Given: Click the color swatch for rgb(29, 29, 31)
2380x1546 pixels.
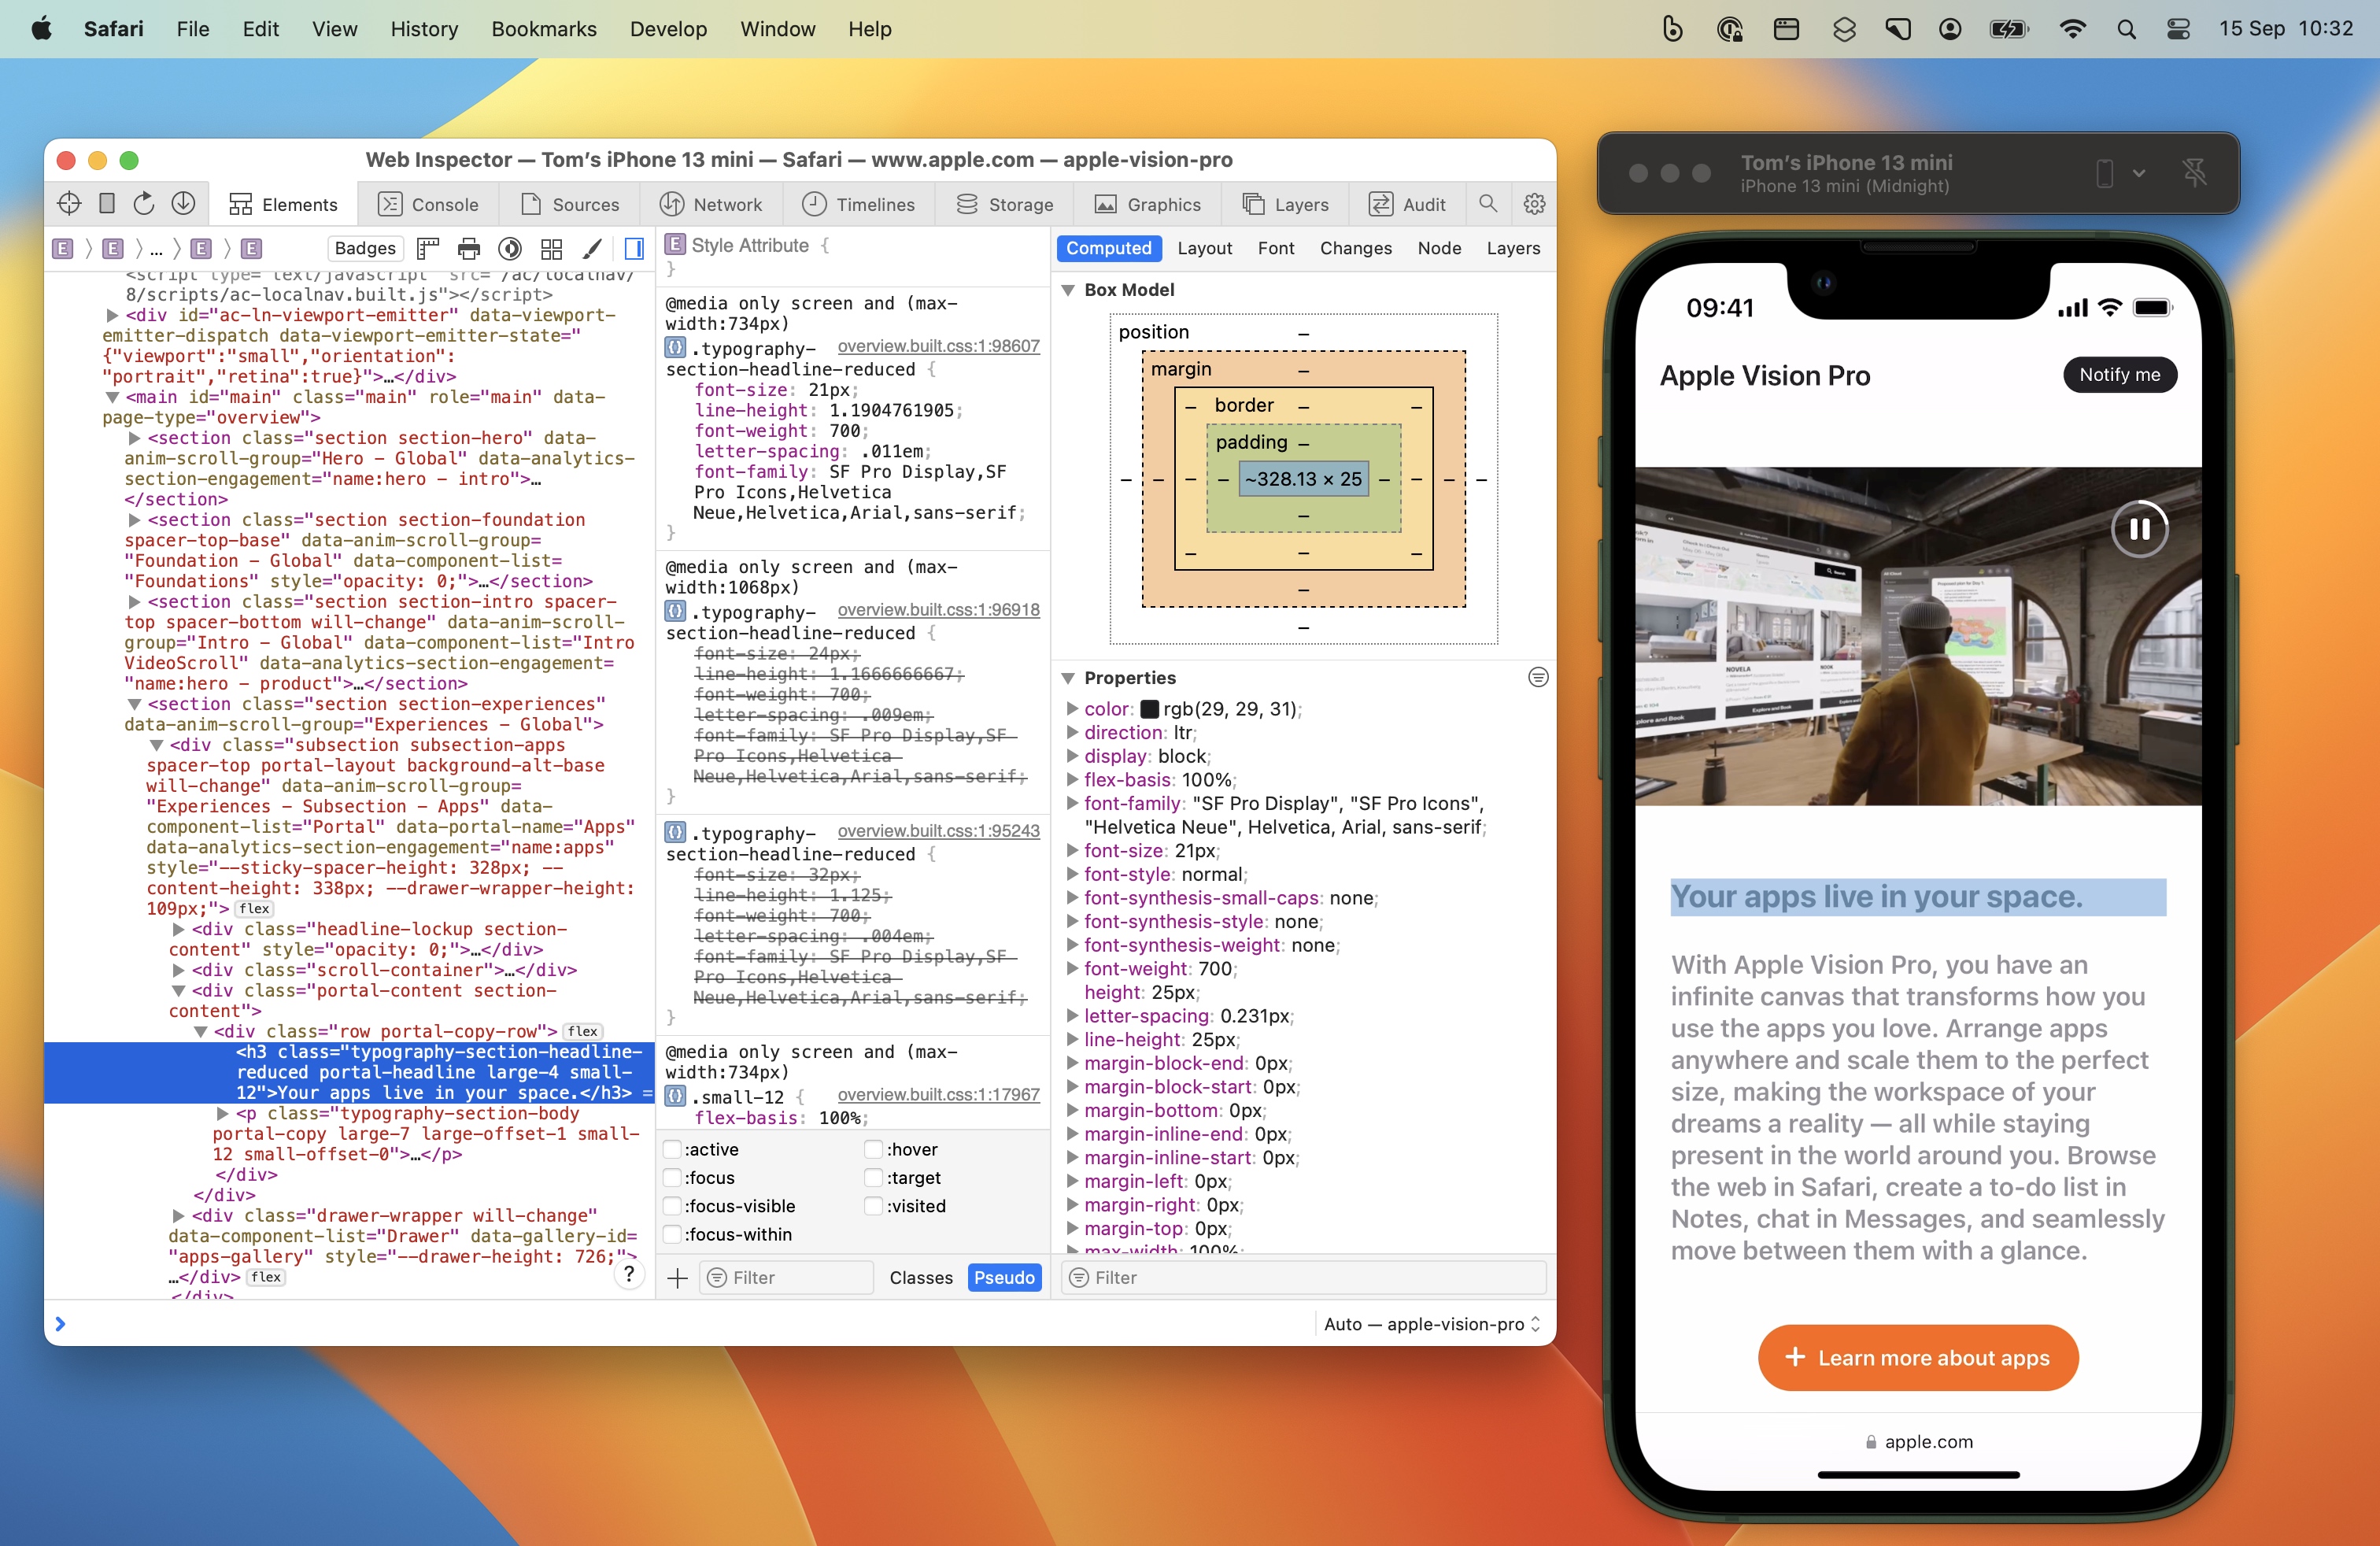Looking at the screenshot, I should click(1149, 709).
